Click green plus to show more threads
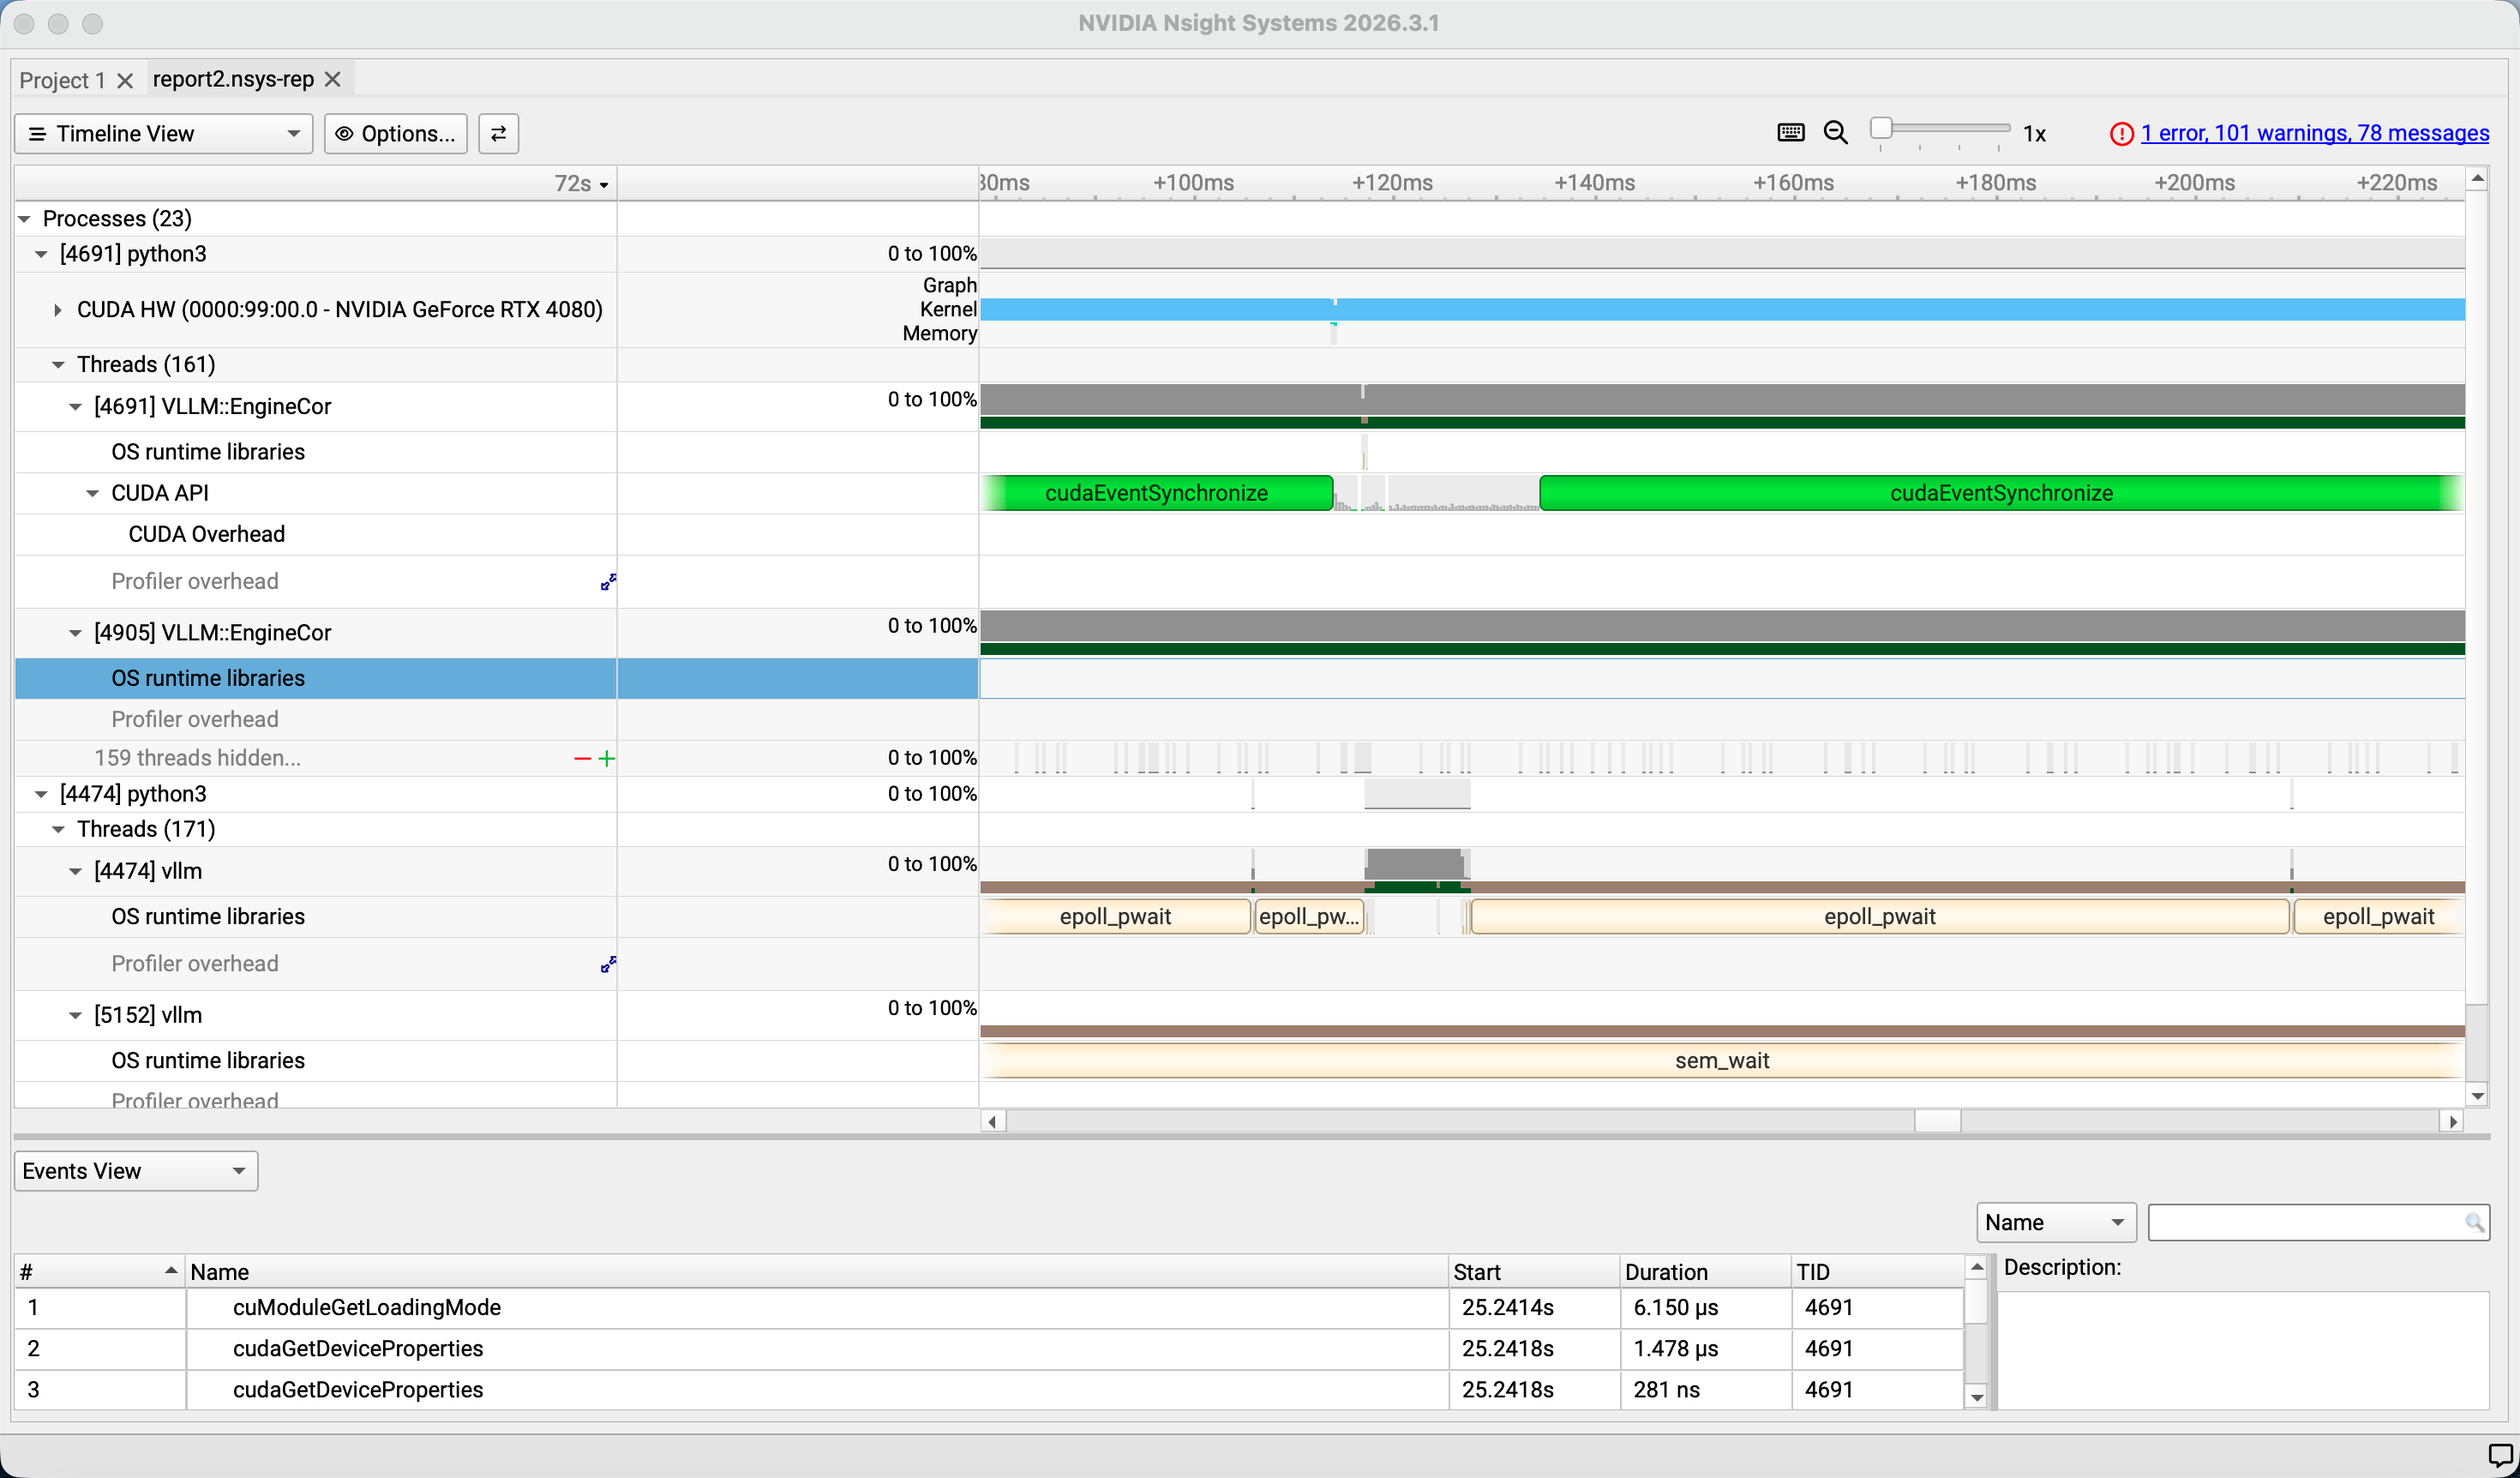This screenshot has height=1478, width=2520. 606,759
